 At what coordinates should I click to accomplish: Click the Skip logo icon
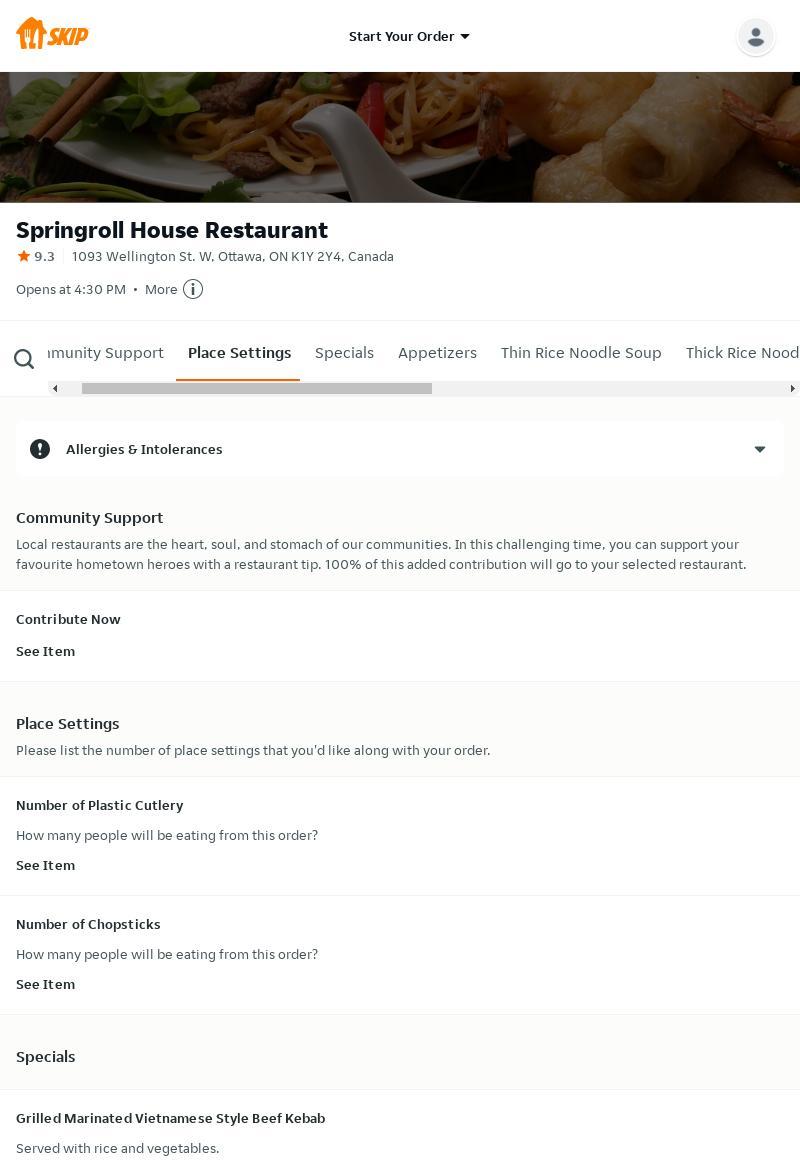click(52, 35)
